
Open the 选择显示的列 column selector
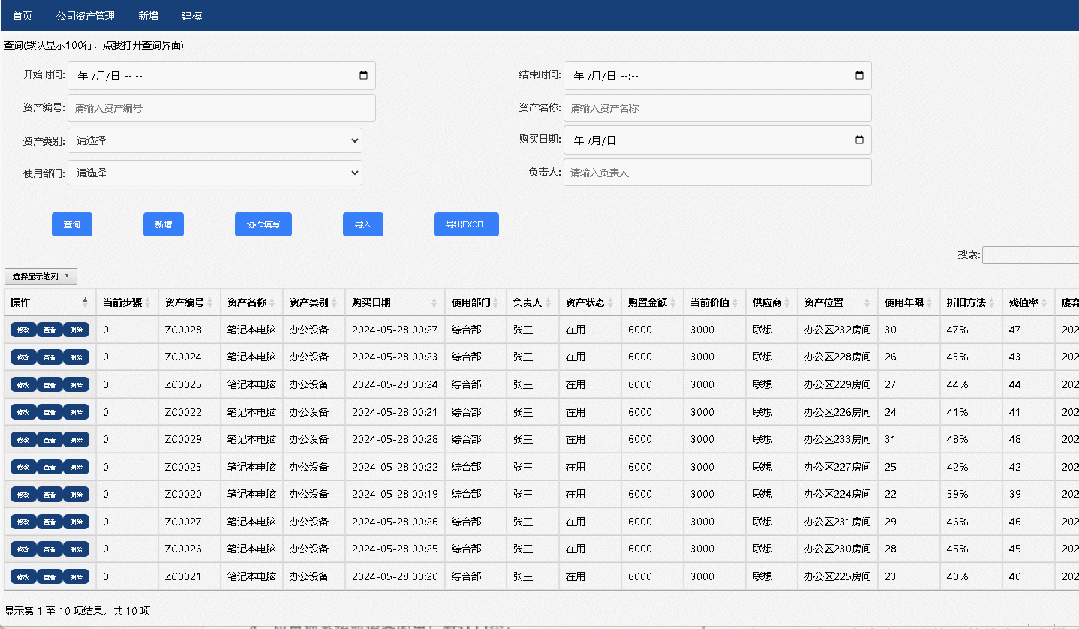point(41,277)
